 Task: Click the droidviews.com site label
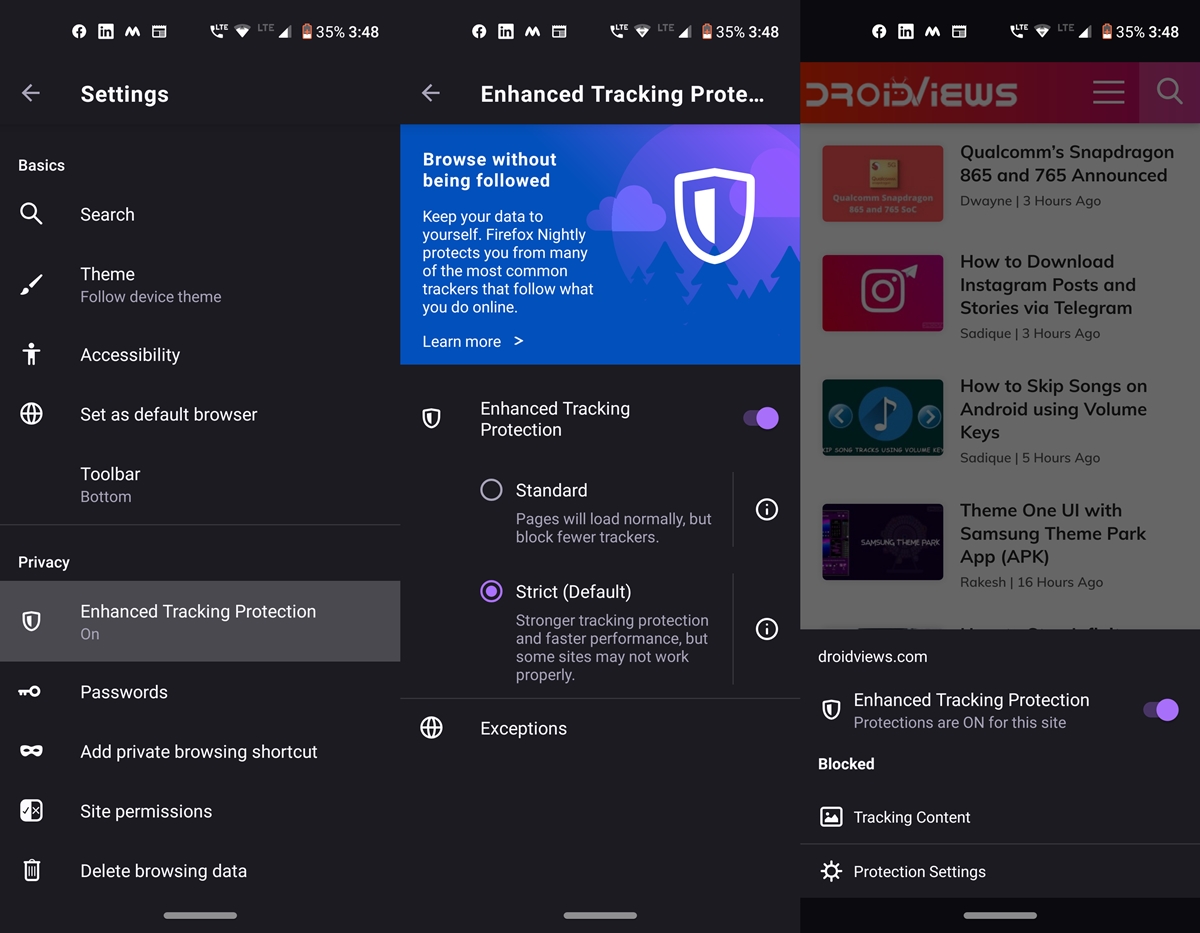coord(872,657)
